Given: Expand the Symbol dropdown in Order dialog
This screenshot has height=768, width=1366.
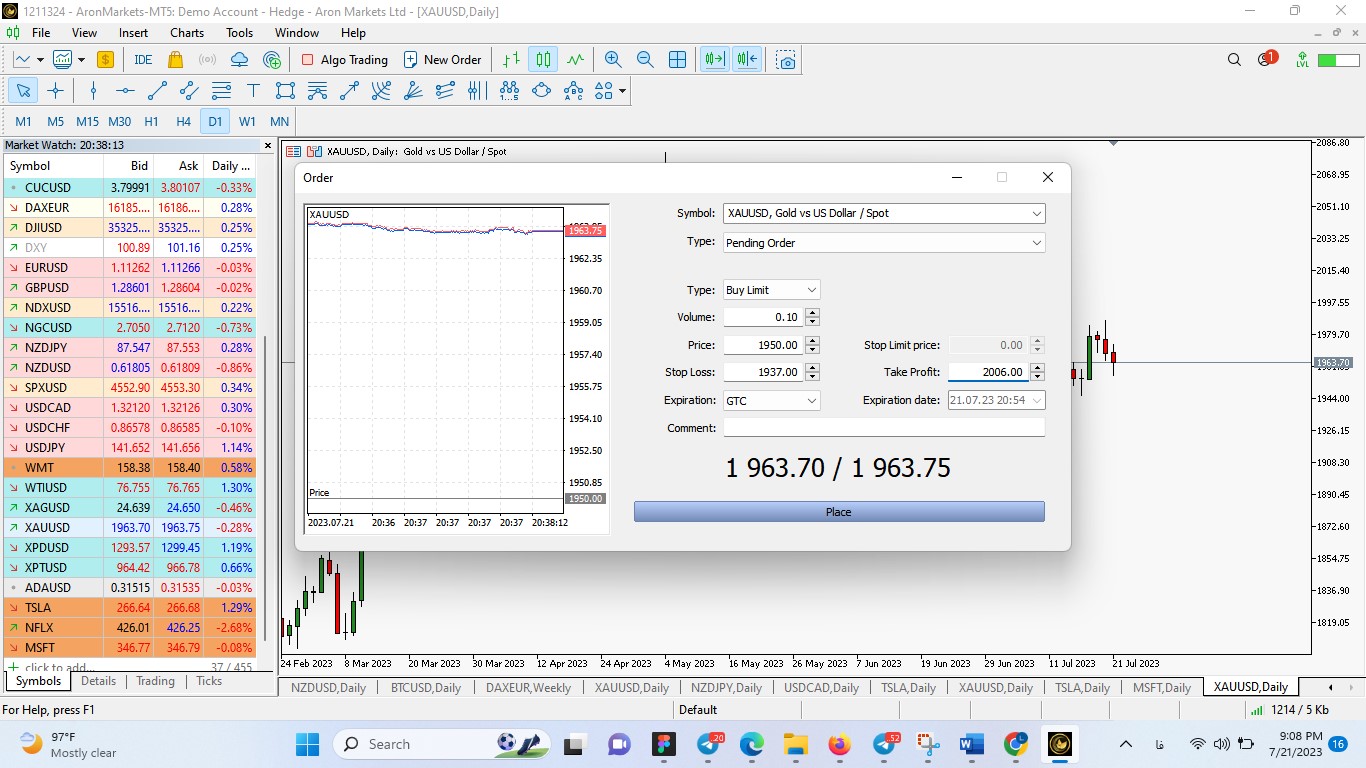Looking at the screenshot, I should point(1036,213).
